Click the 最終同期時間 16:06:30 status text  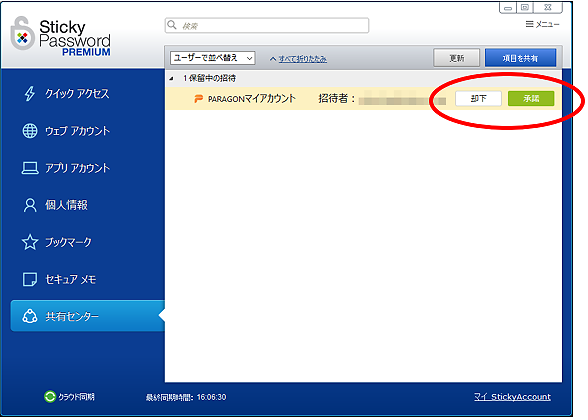(186, 397)
